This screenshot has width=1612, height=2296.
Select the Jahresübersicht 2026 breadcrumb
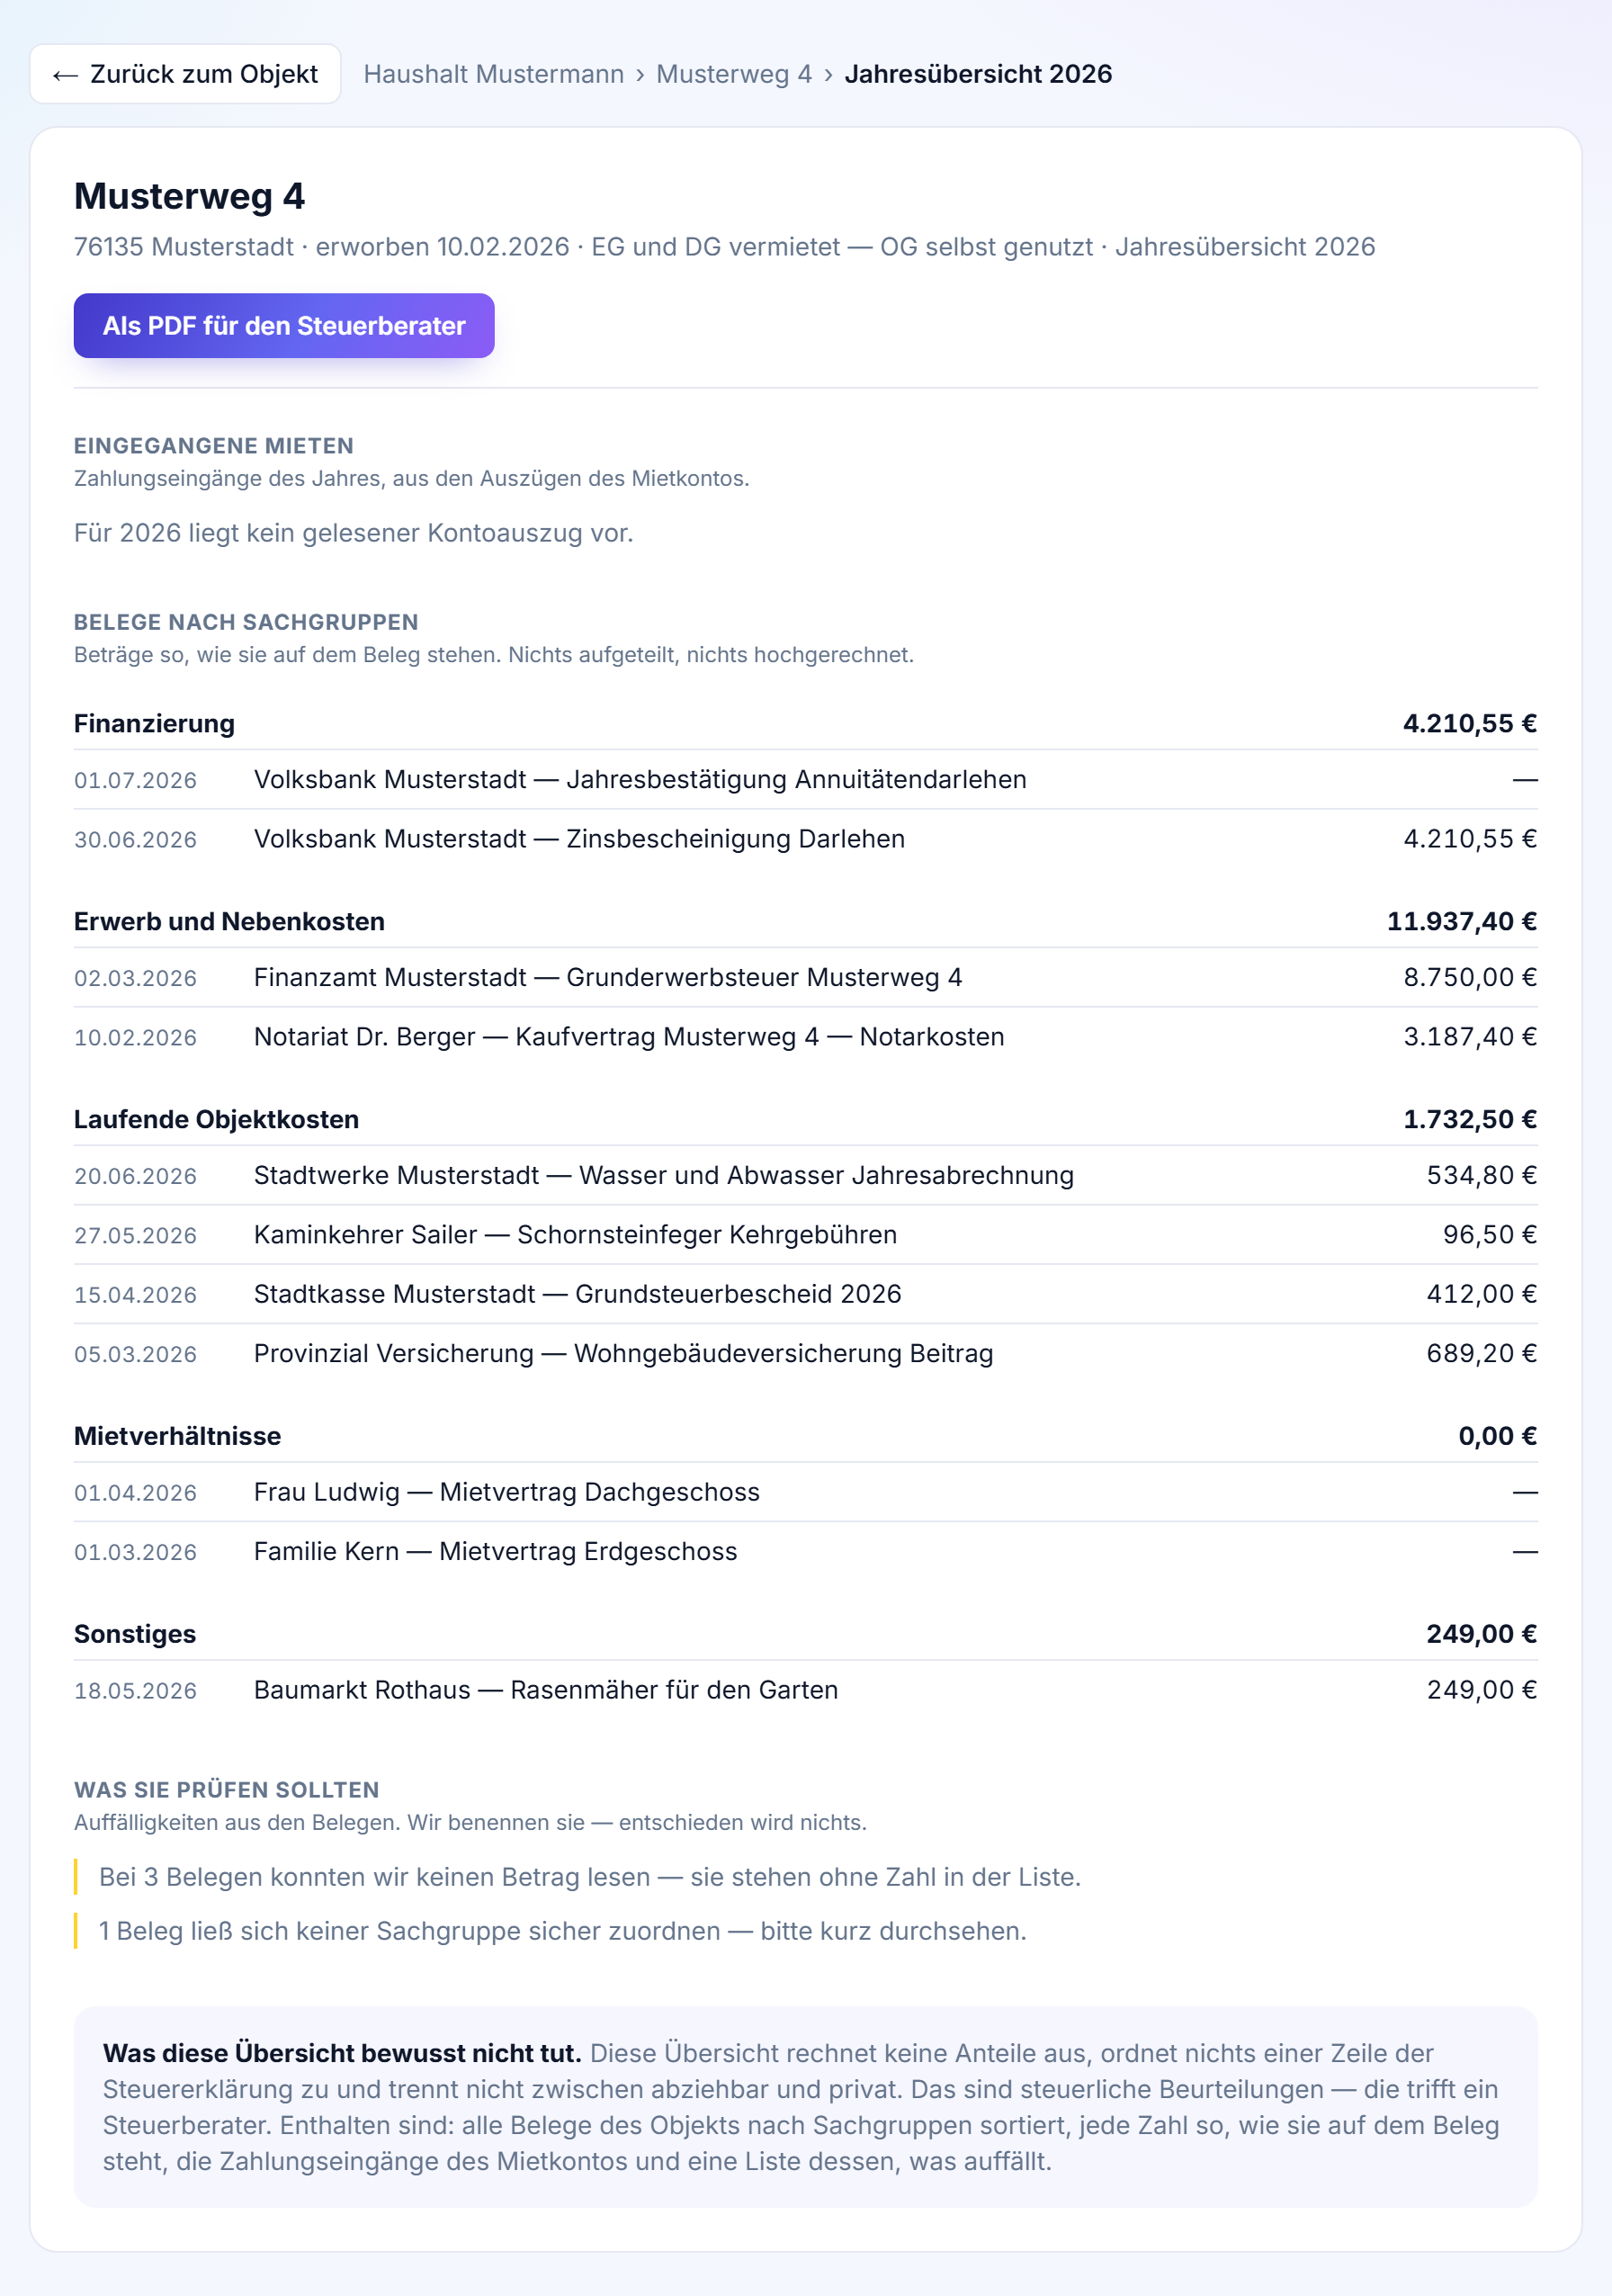978,74
